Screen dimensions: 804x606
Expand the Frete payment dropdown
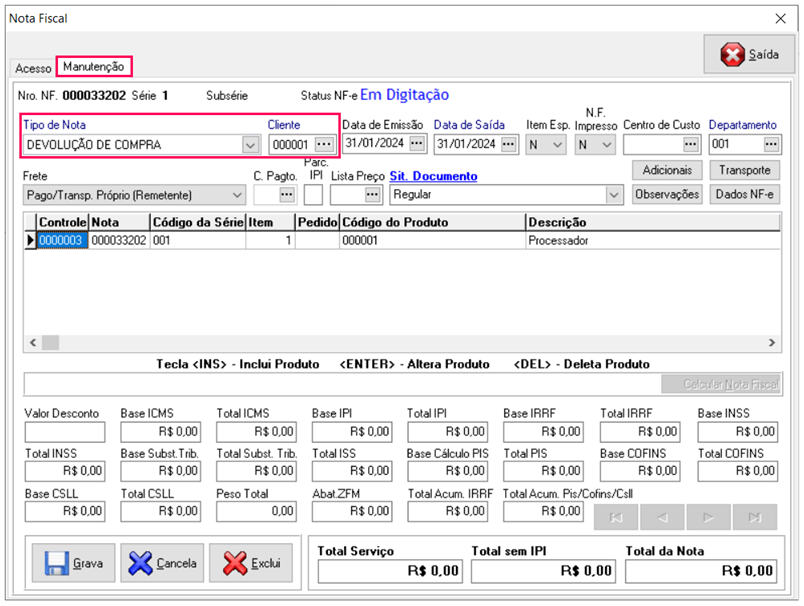tap(236, 194)
